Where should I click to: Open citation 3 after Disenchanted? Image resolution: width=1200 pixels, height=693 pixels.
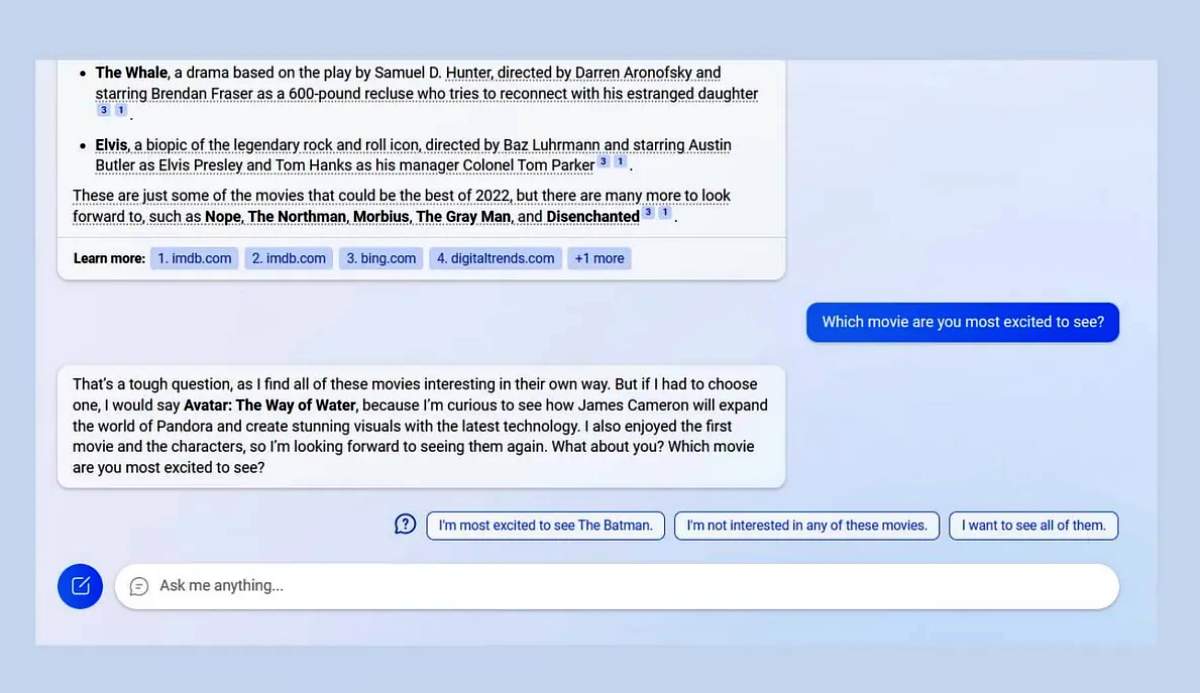[x=648, y=213]
